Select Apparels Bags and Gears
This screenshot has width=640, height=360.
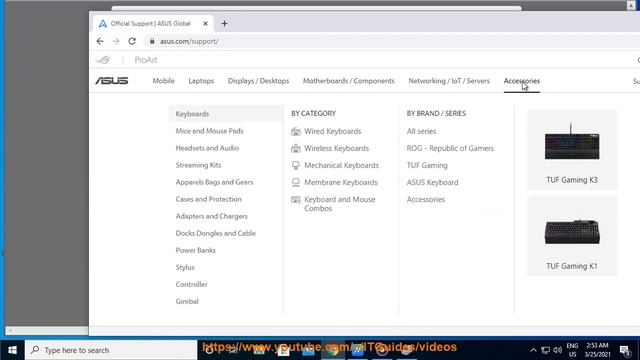(x=214, y=182)
